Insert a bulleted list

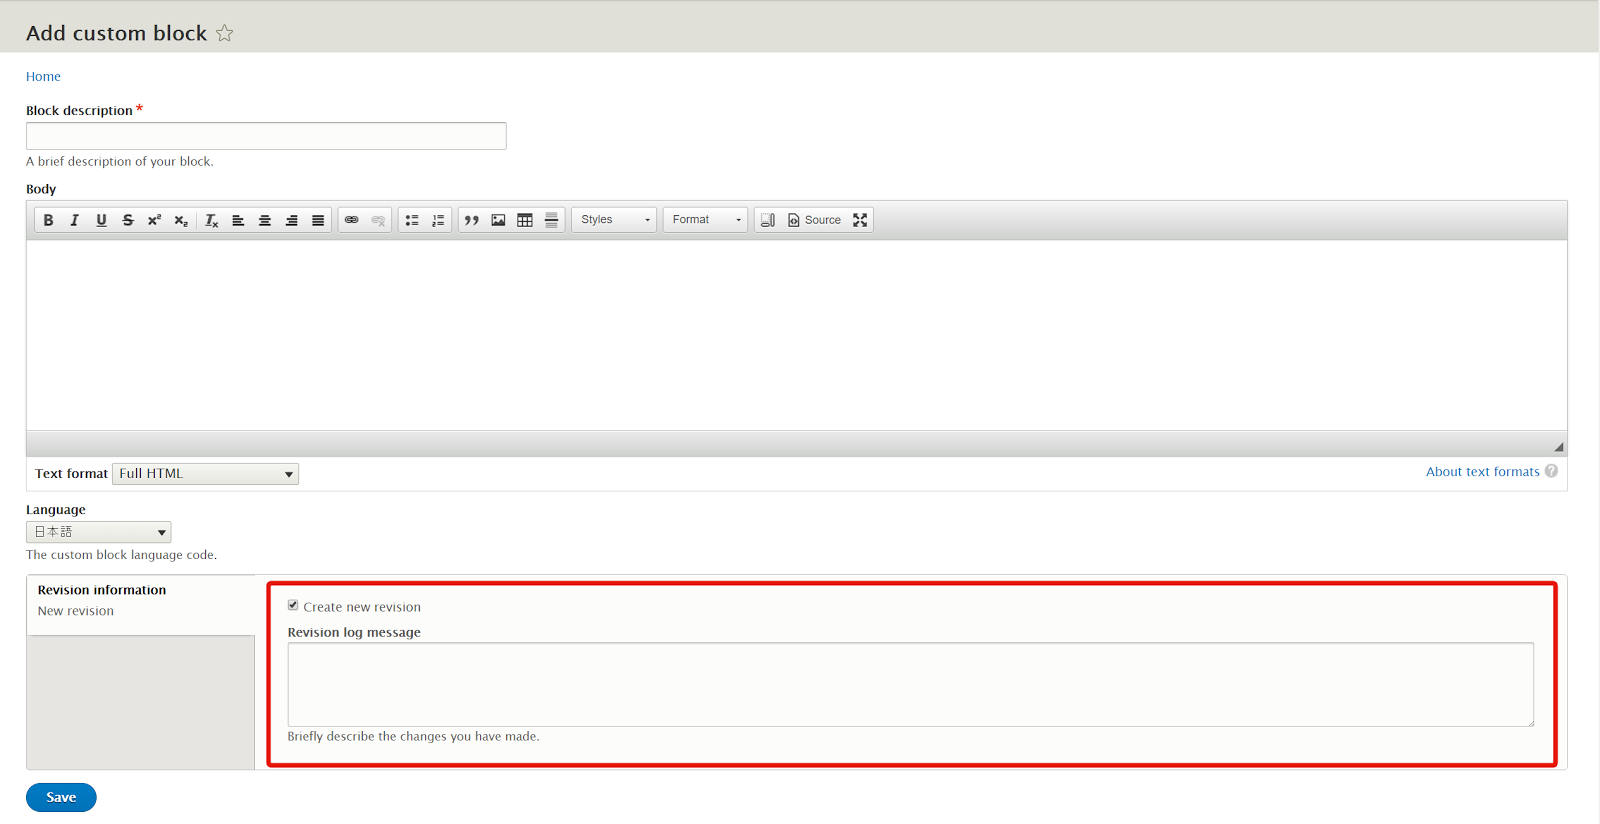pos(412,220)
